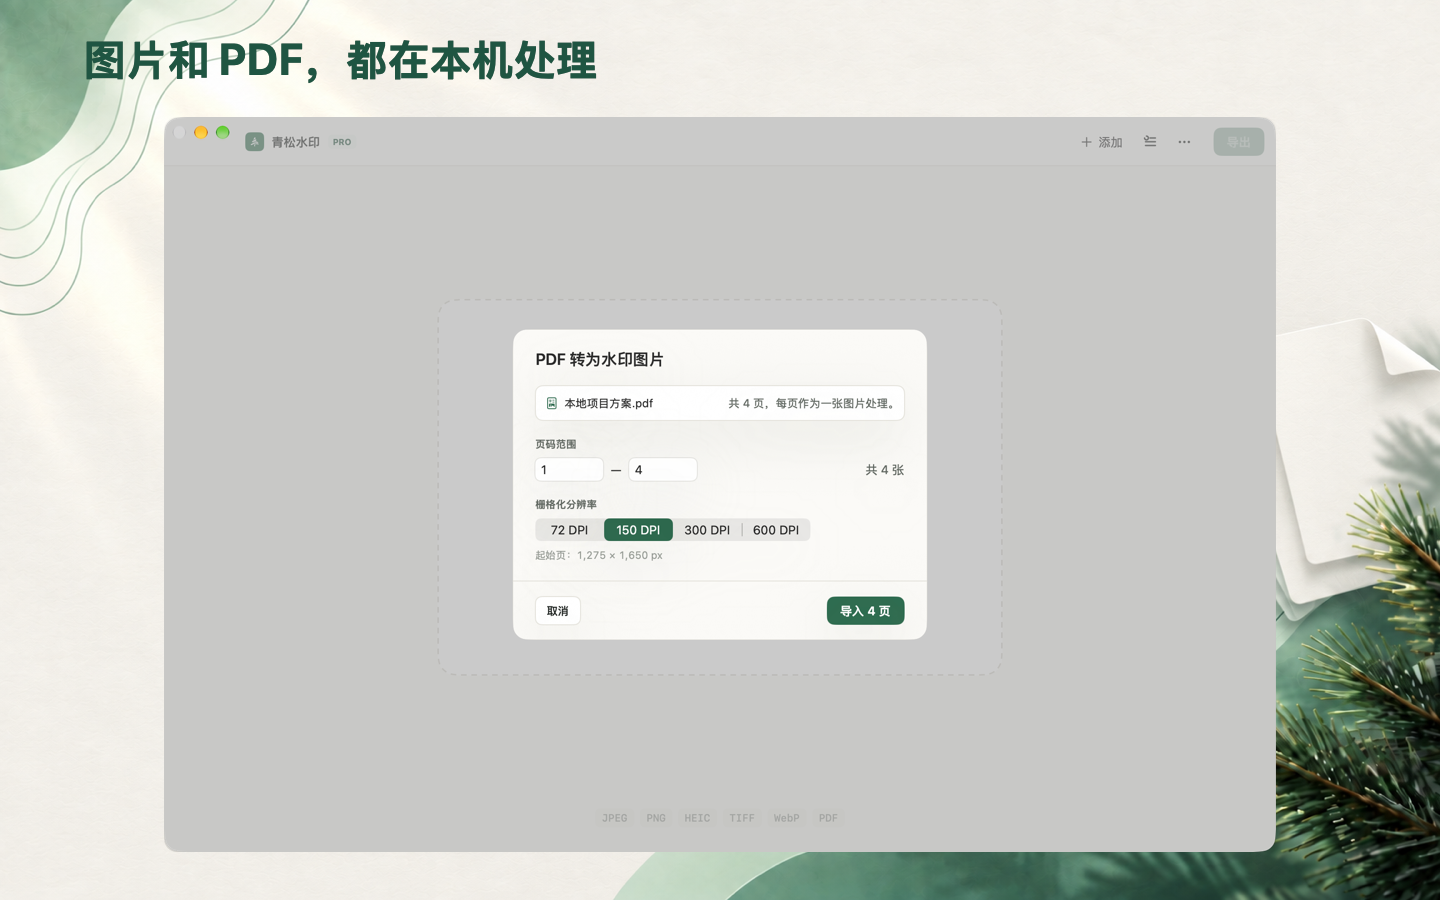Image resolution: width=1440 pixels, height=900 pixels.
Task: Click the WebP format tag
Action: point(786,818)
